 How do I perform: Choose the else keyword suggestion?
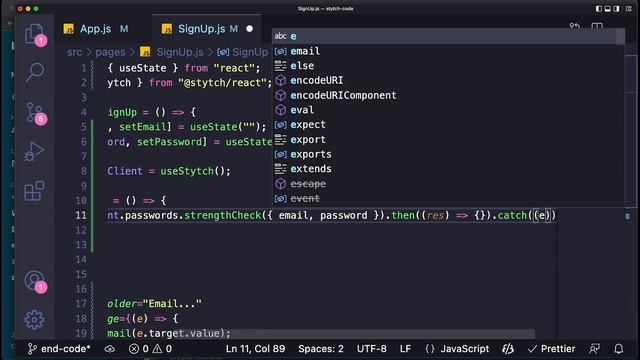[x=448, y=66]
